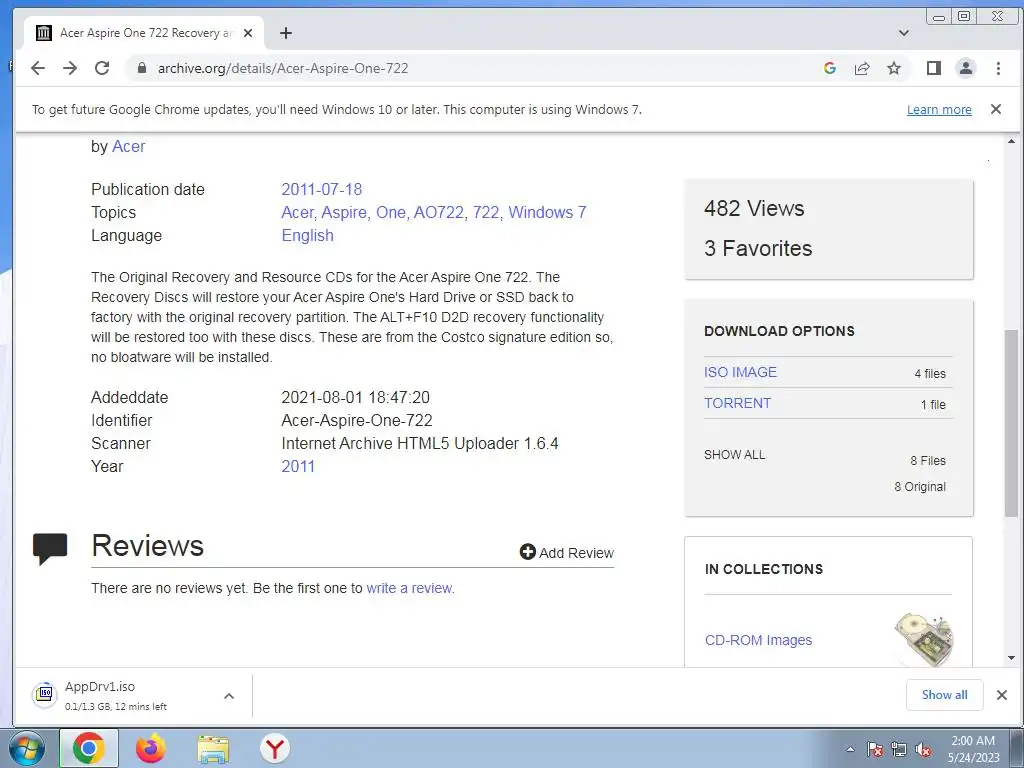The image size is (1024, 768).
Task: Open the Aspire topic link
Action: [x=344, y=212]
